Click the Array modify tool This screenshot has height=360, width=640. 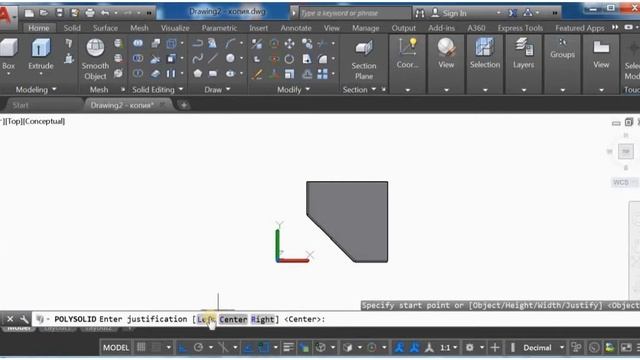(x=322, y=74)
